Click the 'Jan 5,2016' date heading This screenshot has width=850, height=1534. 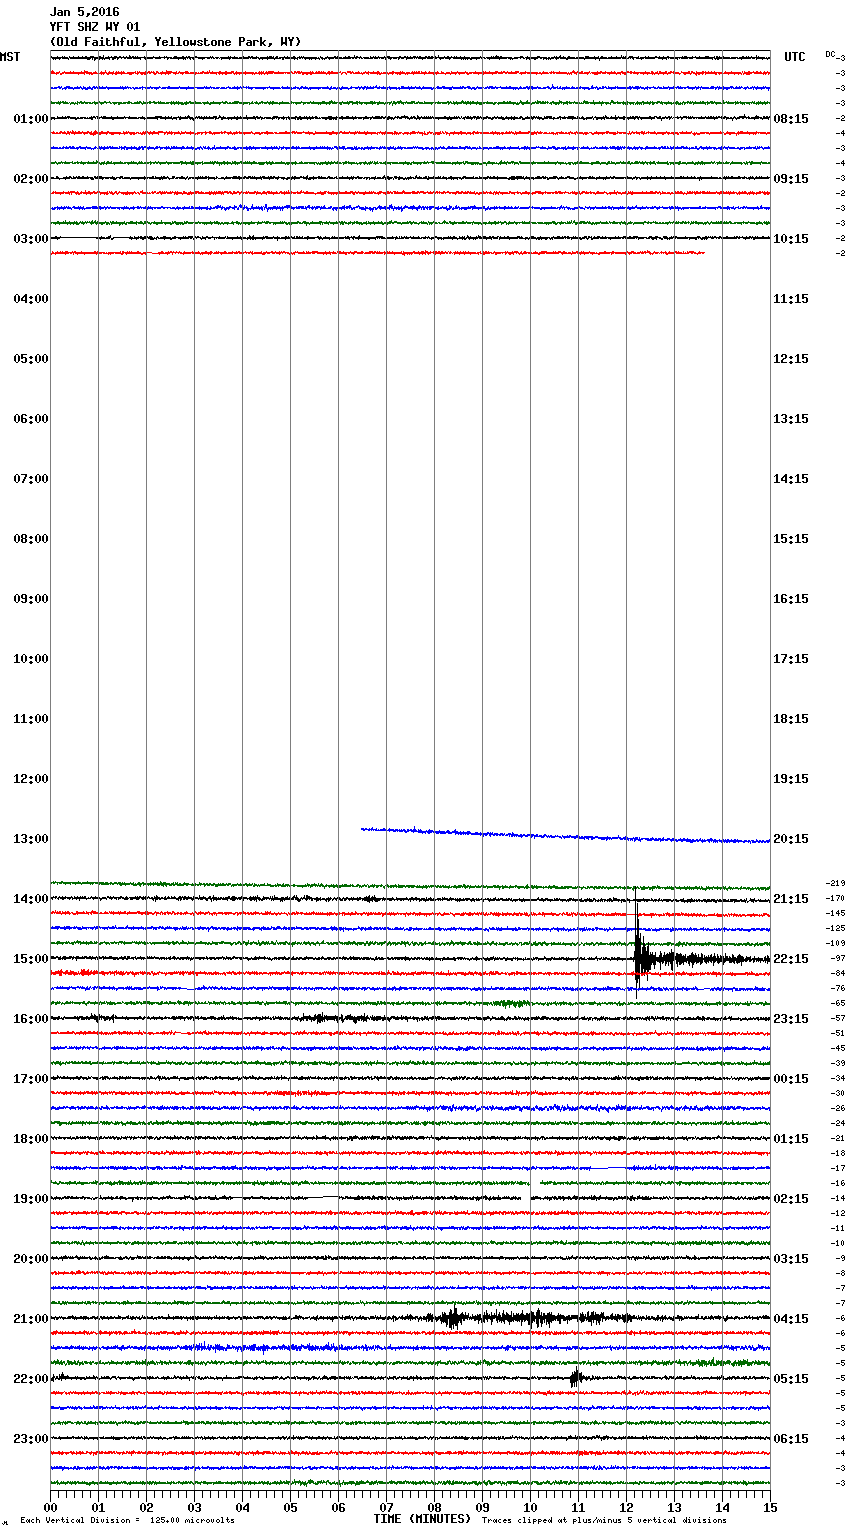pyautogui.click(x=84, y=12)
